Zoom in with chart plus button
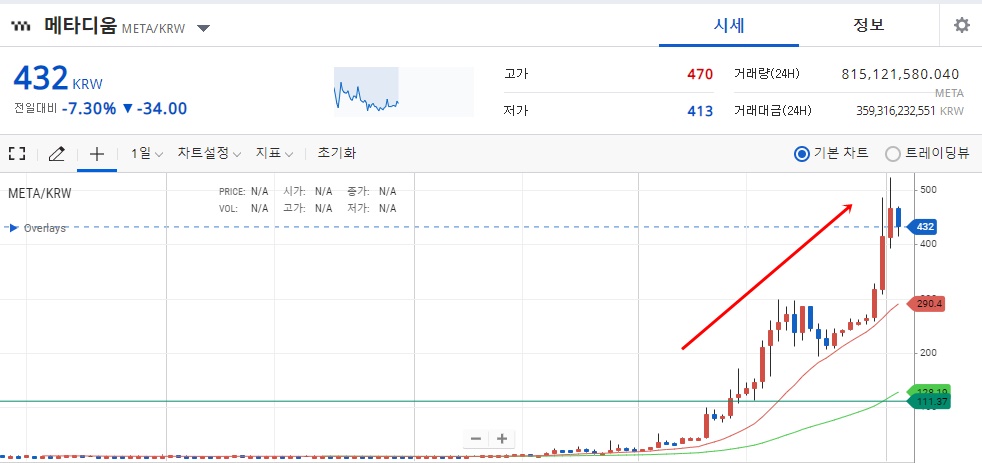Viewport: 982px width, 463px height. coord(502,439)
